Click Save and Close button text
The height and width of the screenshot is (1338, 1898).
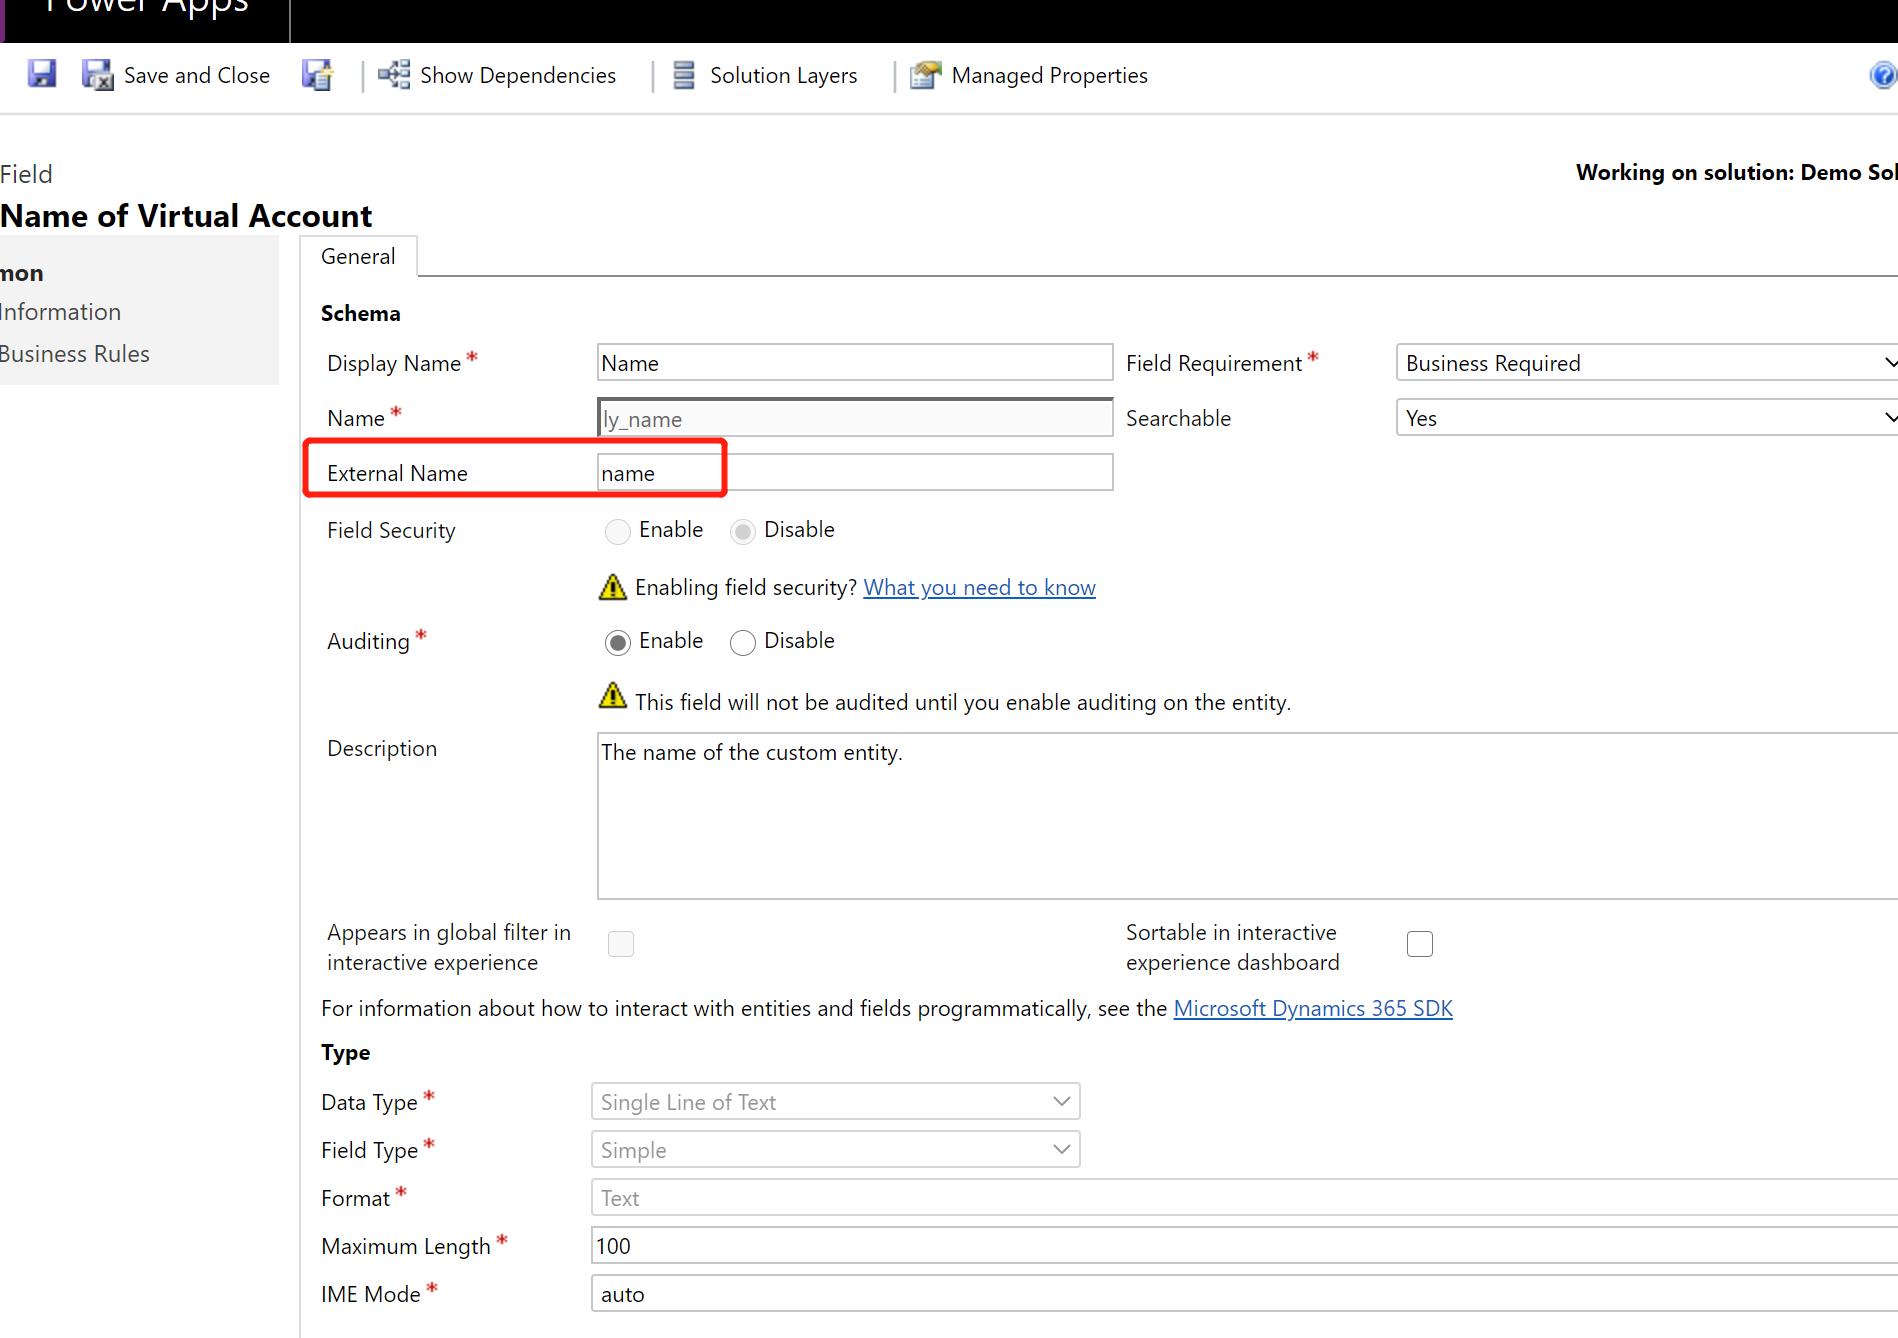click(x=197, y=76)
